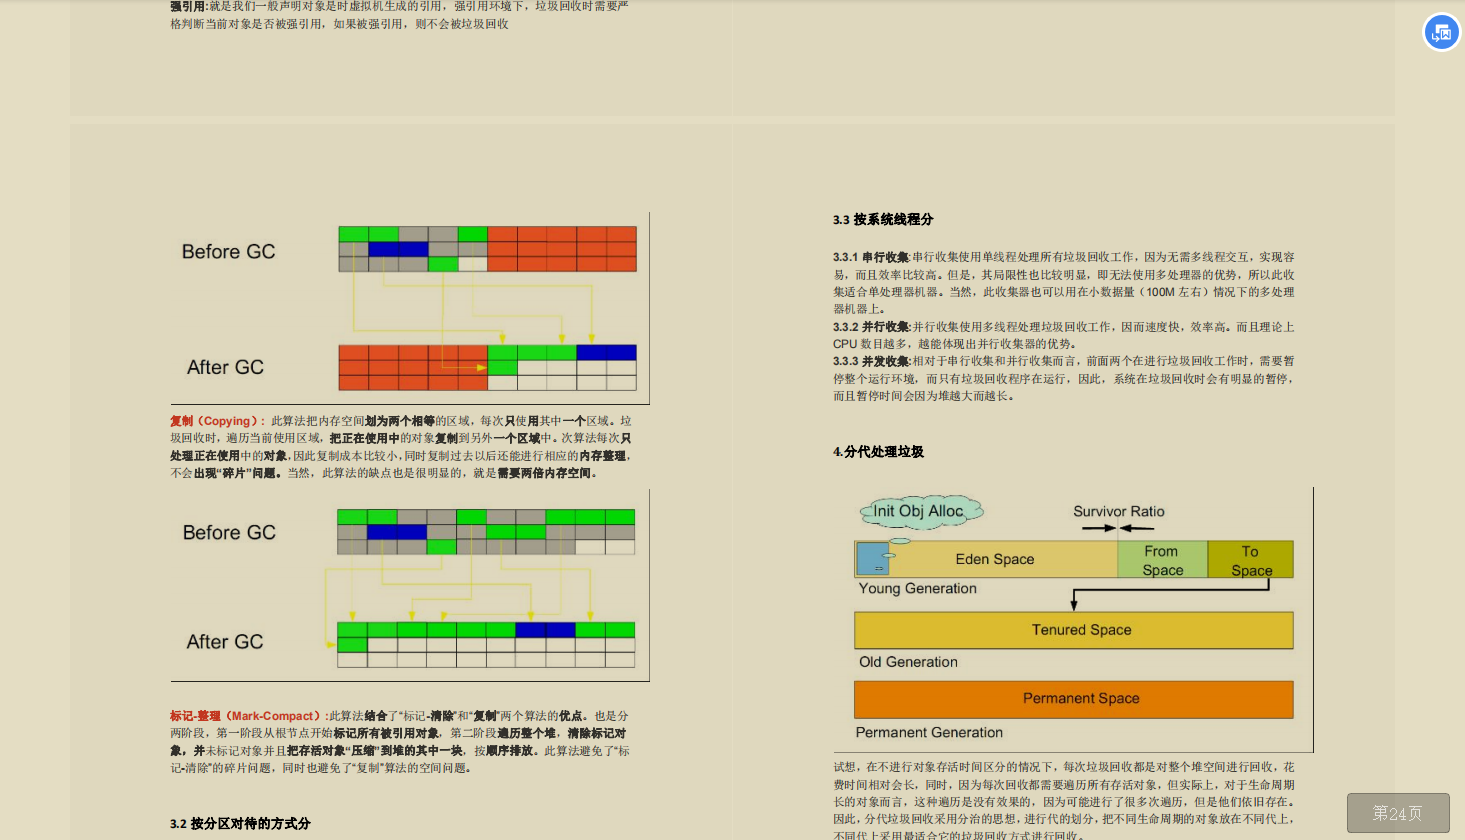
Task: Click the red 复制（Copying）caption text
Action: pos(217,421)
